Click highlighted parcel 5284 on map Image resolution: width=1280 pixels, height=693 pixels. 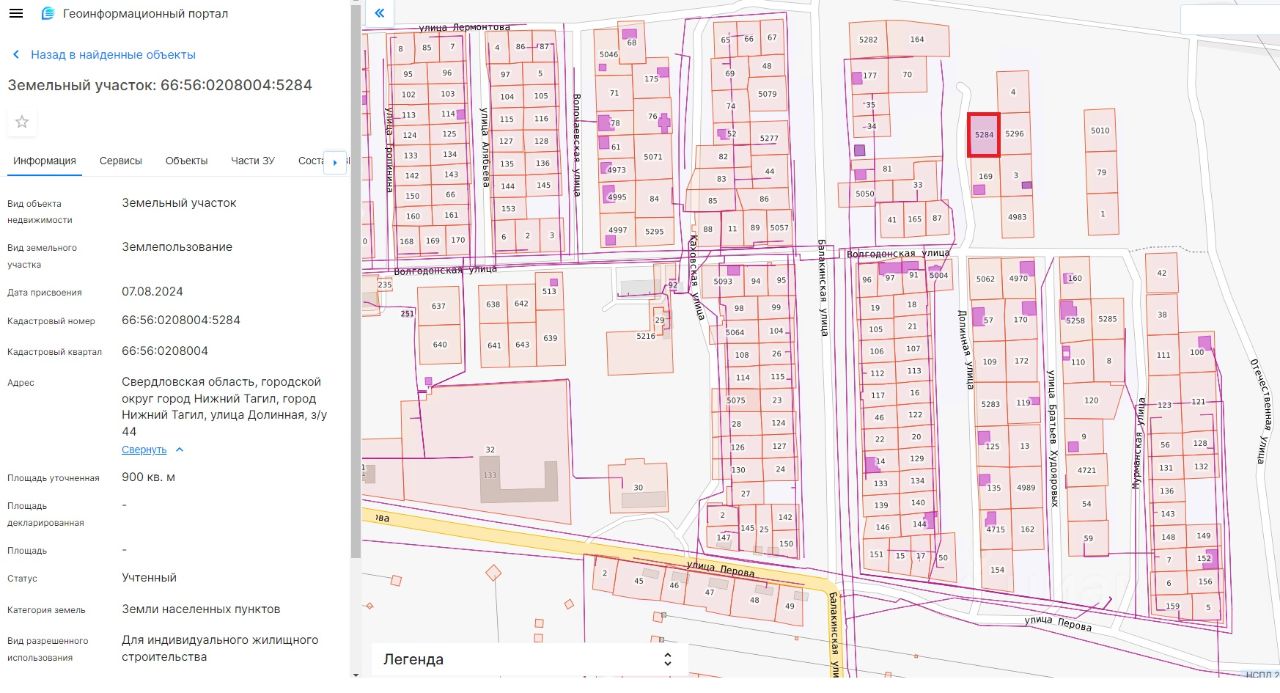click(x=984, y=135)
